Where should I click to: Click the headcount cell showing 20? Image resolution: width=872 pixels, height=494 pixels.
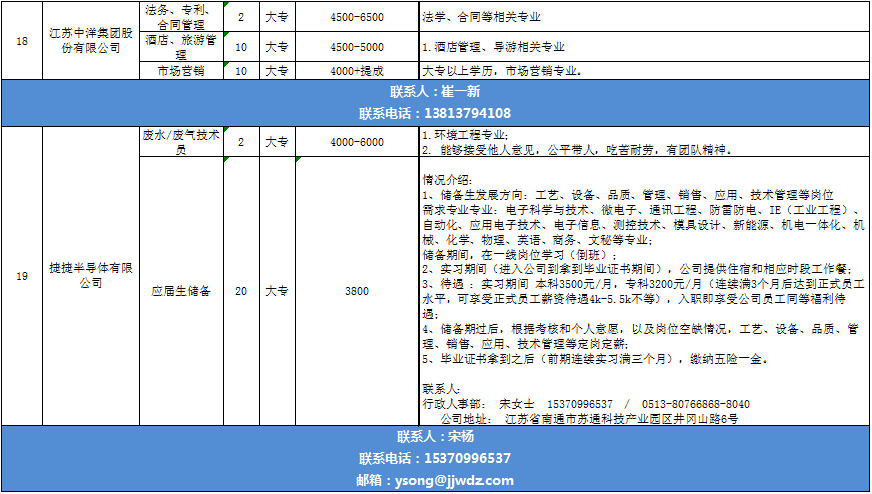click(240, 291)
